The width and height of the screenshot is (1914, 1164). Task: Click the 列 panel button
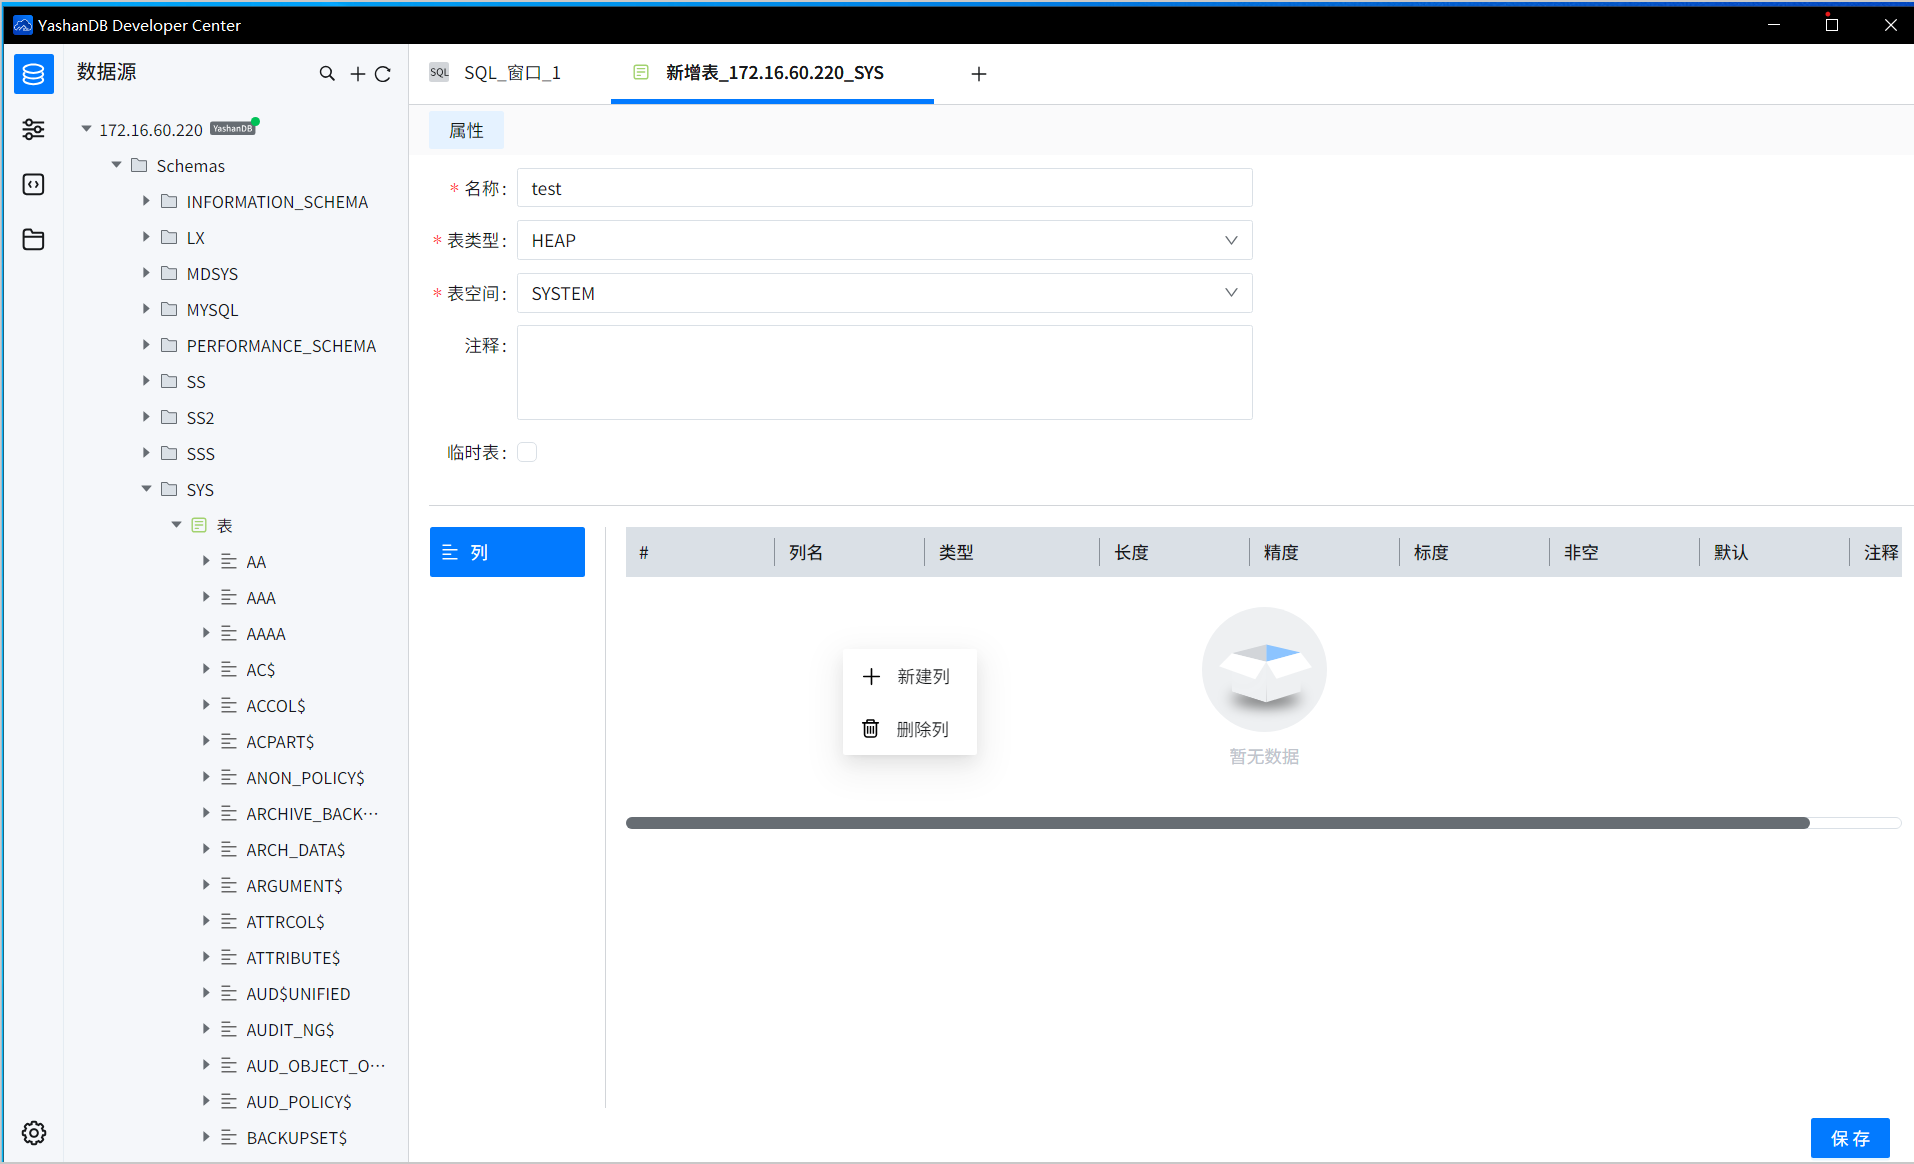506,551
